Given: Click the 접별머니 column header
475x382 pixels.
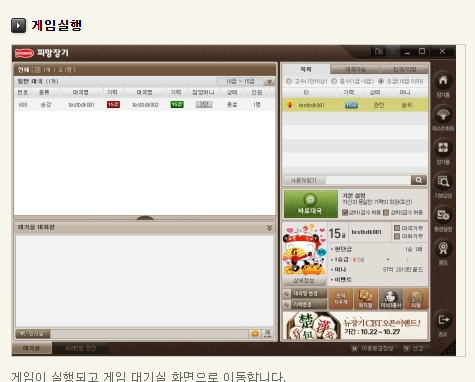Looking at the screenshot, I should tap(203, 92).
